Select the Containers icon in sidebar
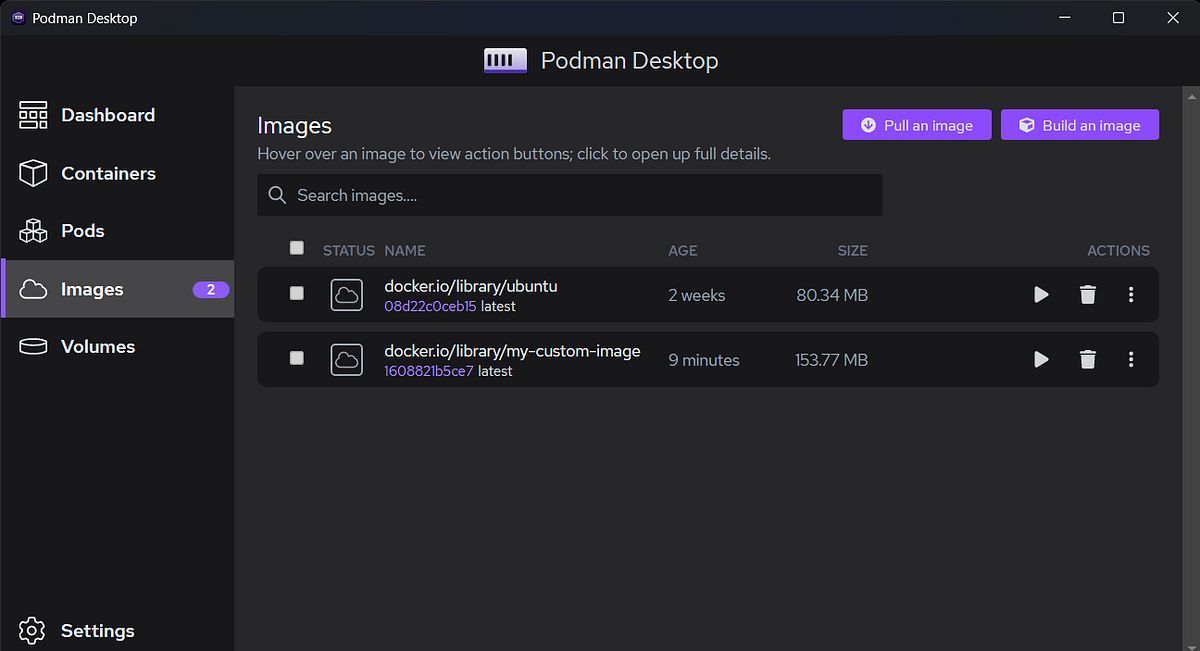The height and width of the screenshot is (651, 1200). [x=33, y=173]
